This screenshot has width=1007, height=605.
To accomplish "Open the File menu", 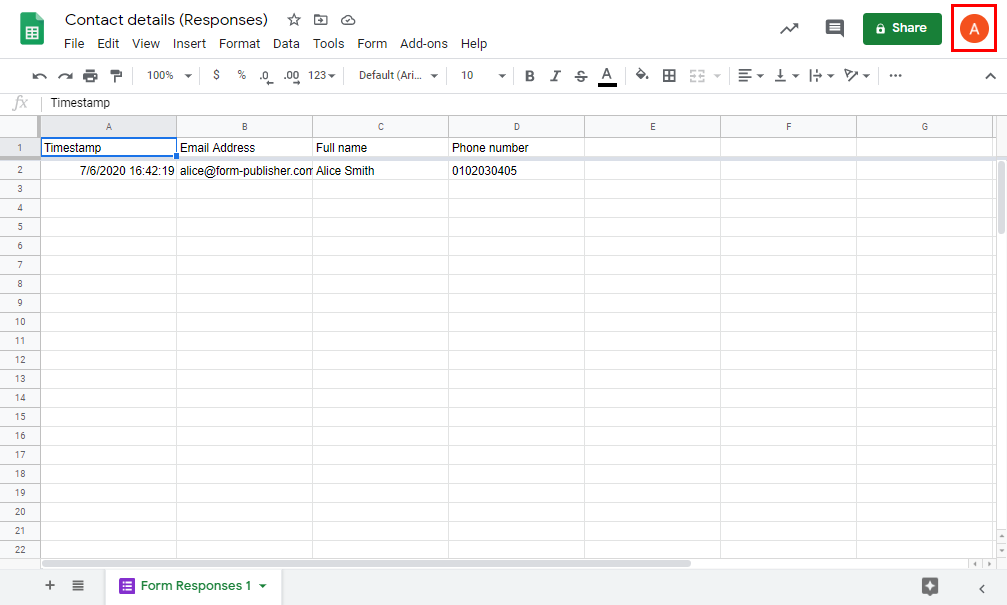I will (74, 44).
